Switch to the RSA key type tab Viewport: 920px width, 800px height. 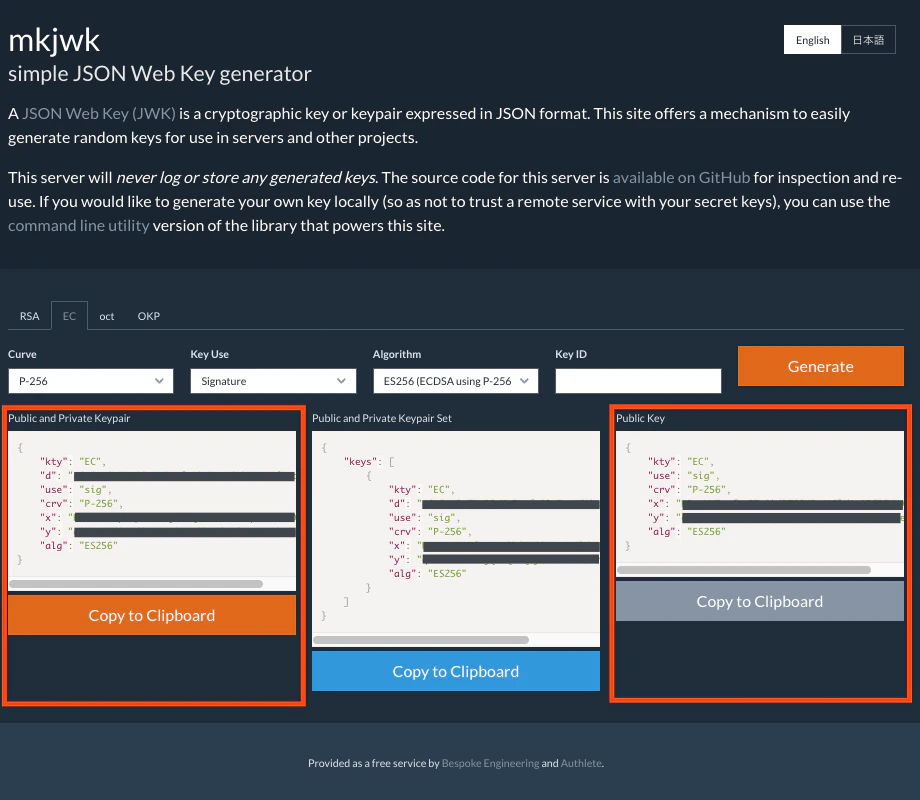pos(29,315)
